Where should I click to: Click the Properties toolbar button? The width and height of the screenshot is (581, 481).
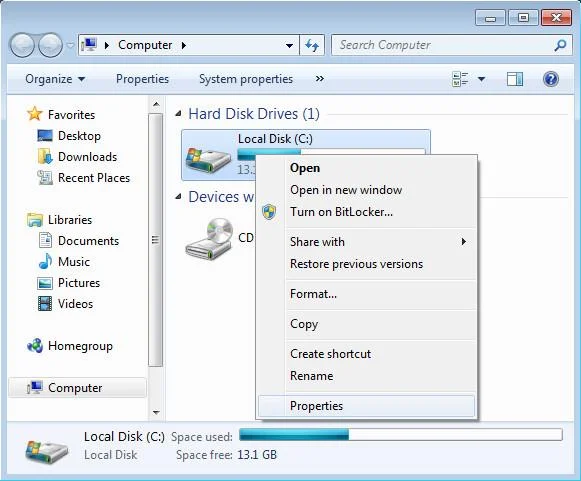(142, 79)
